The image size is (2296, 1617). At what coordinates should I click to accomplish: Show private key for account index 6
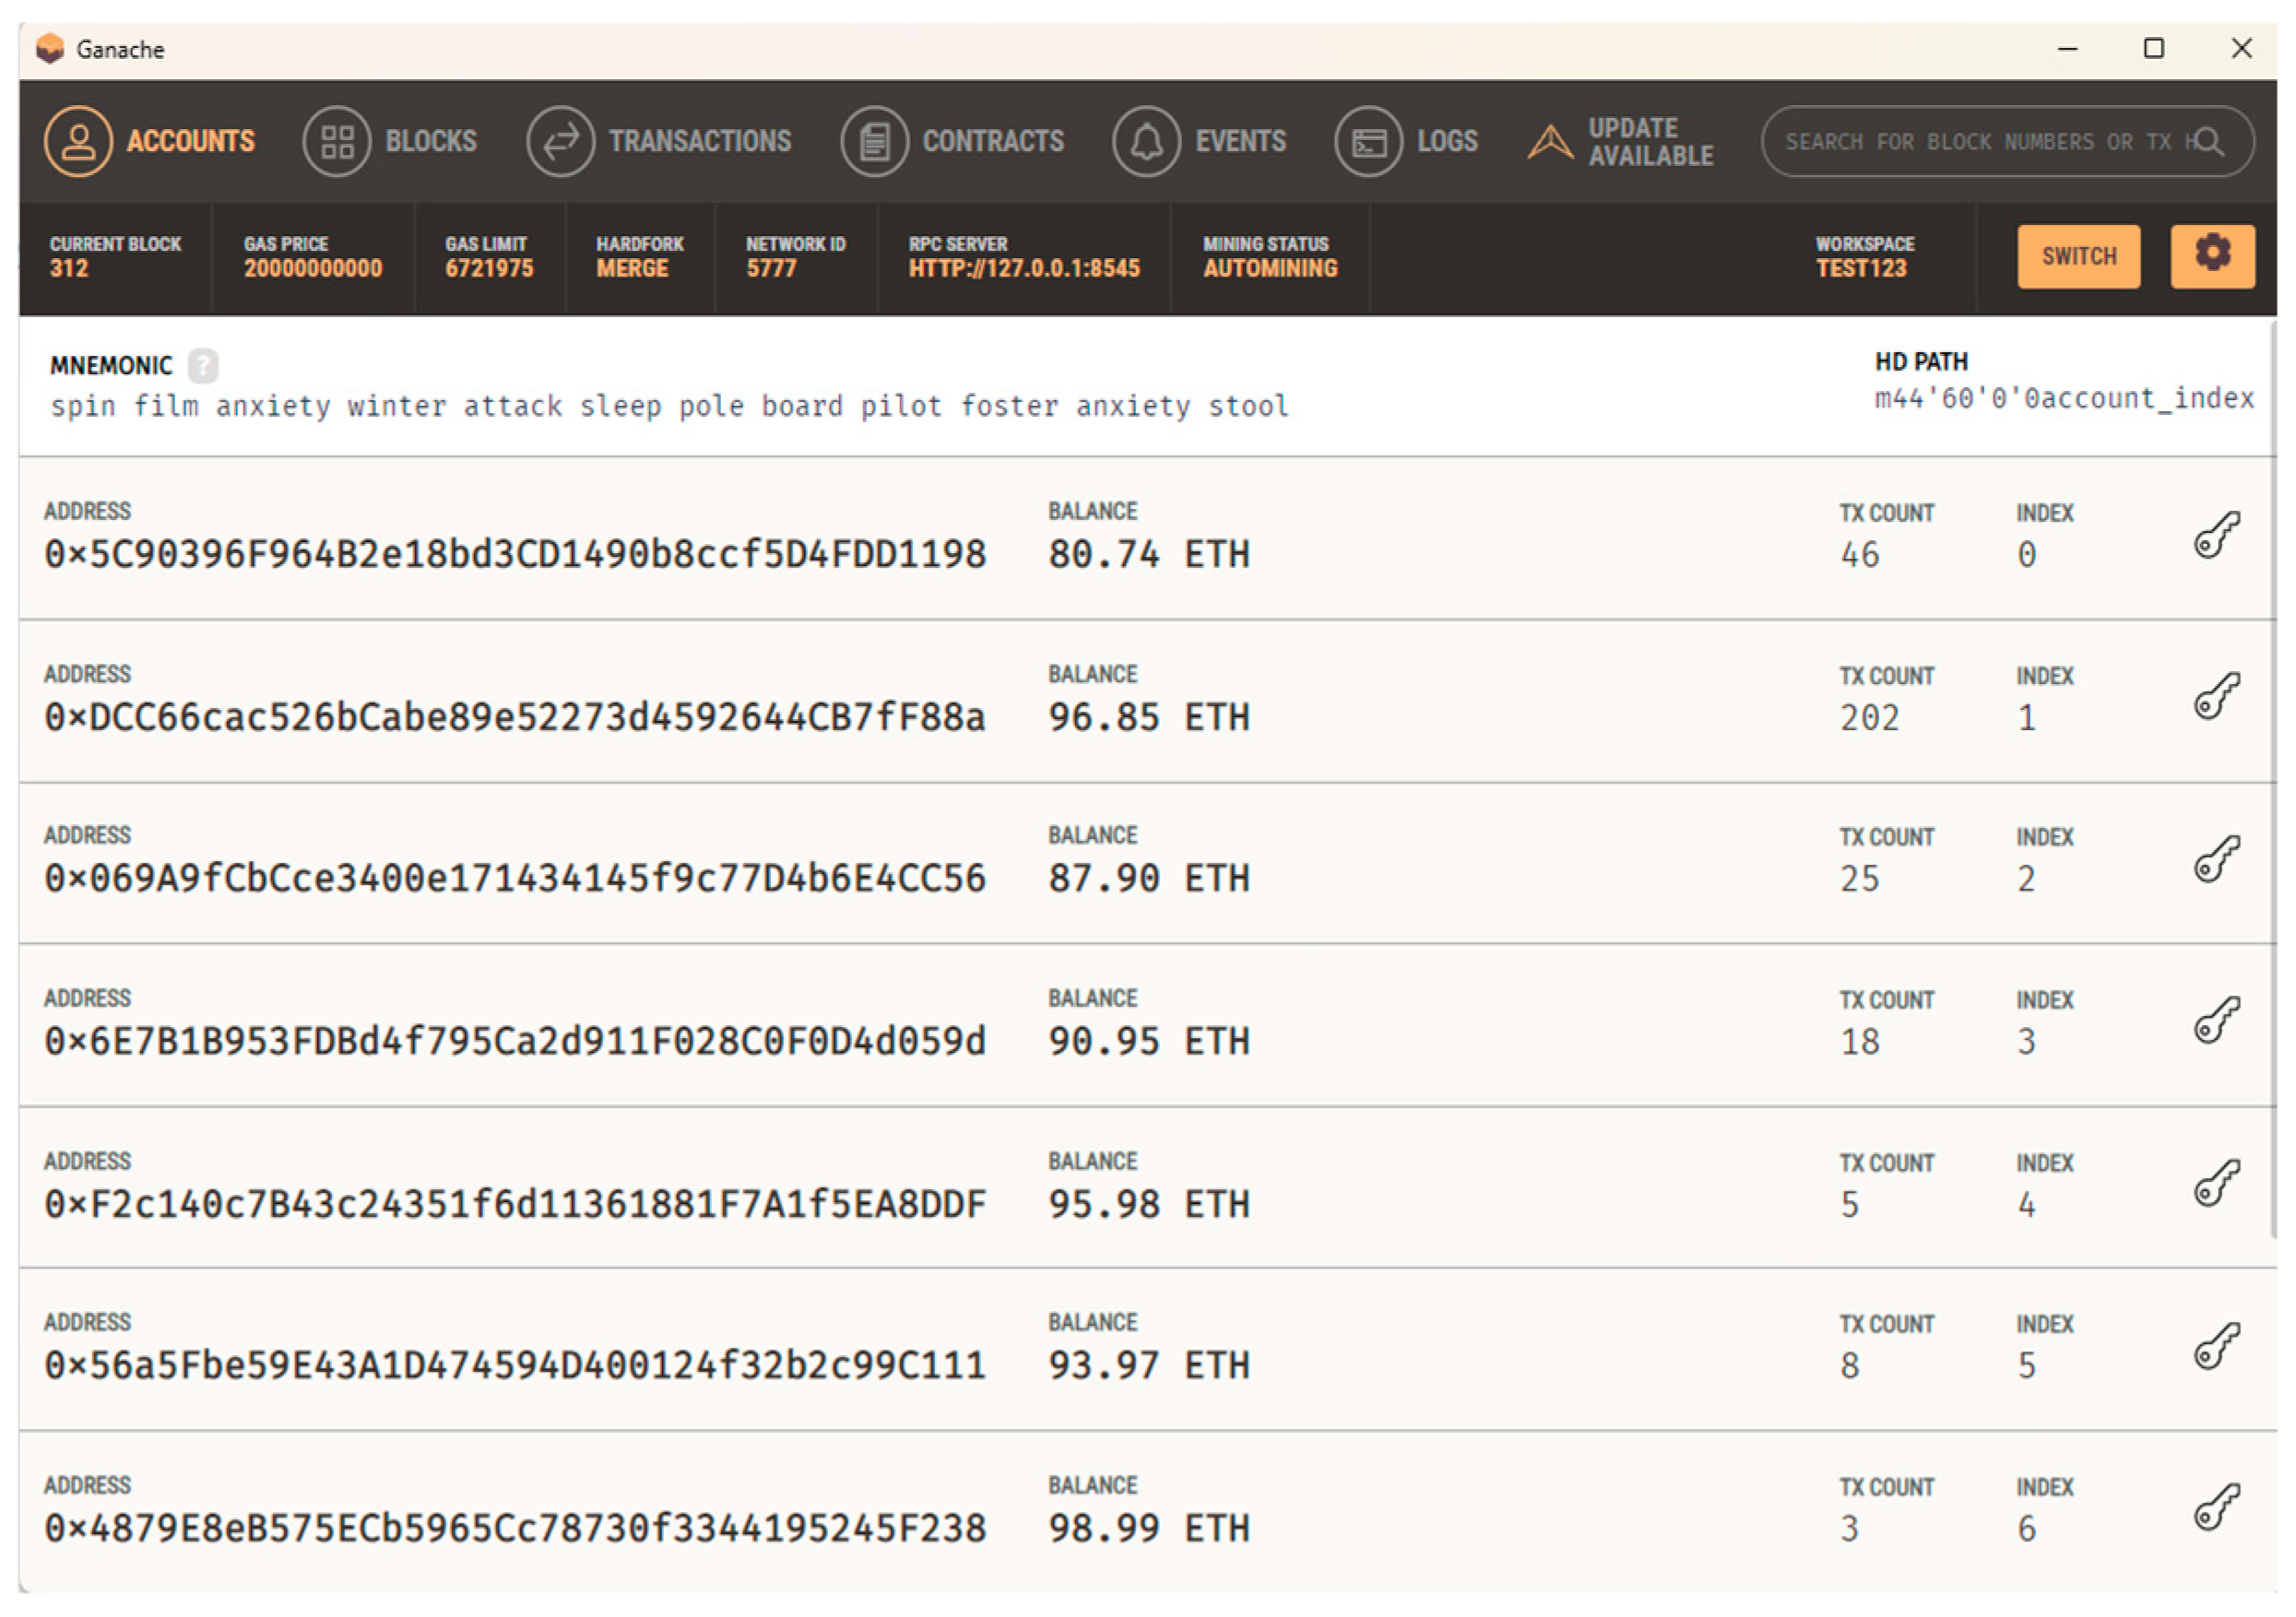point(2216,1507)
